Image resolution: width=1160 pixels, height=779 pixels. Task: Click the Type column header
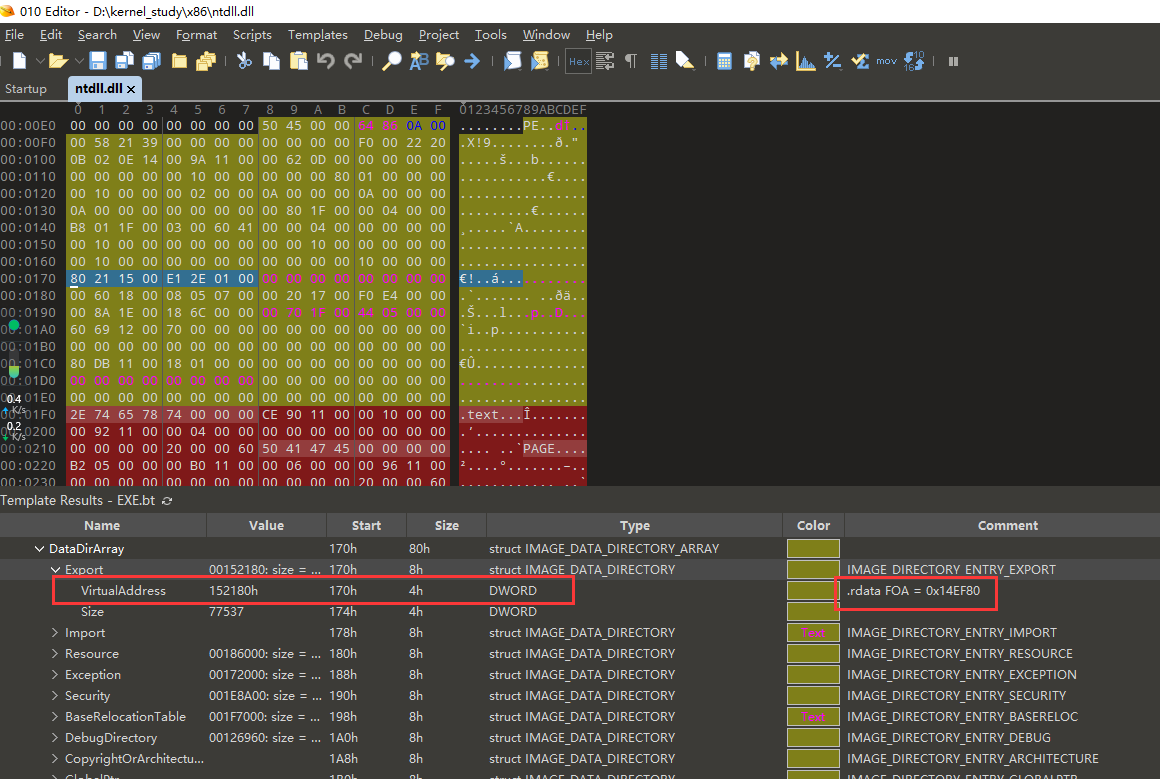click(x=635, y=525)
